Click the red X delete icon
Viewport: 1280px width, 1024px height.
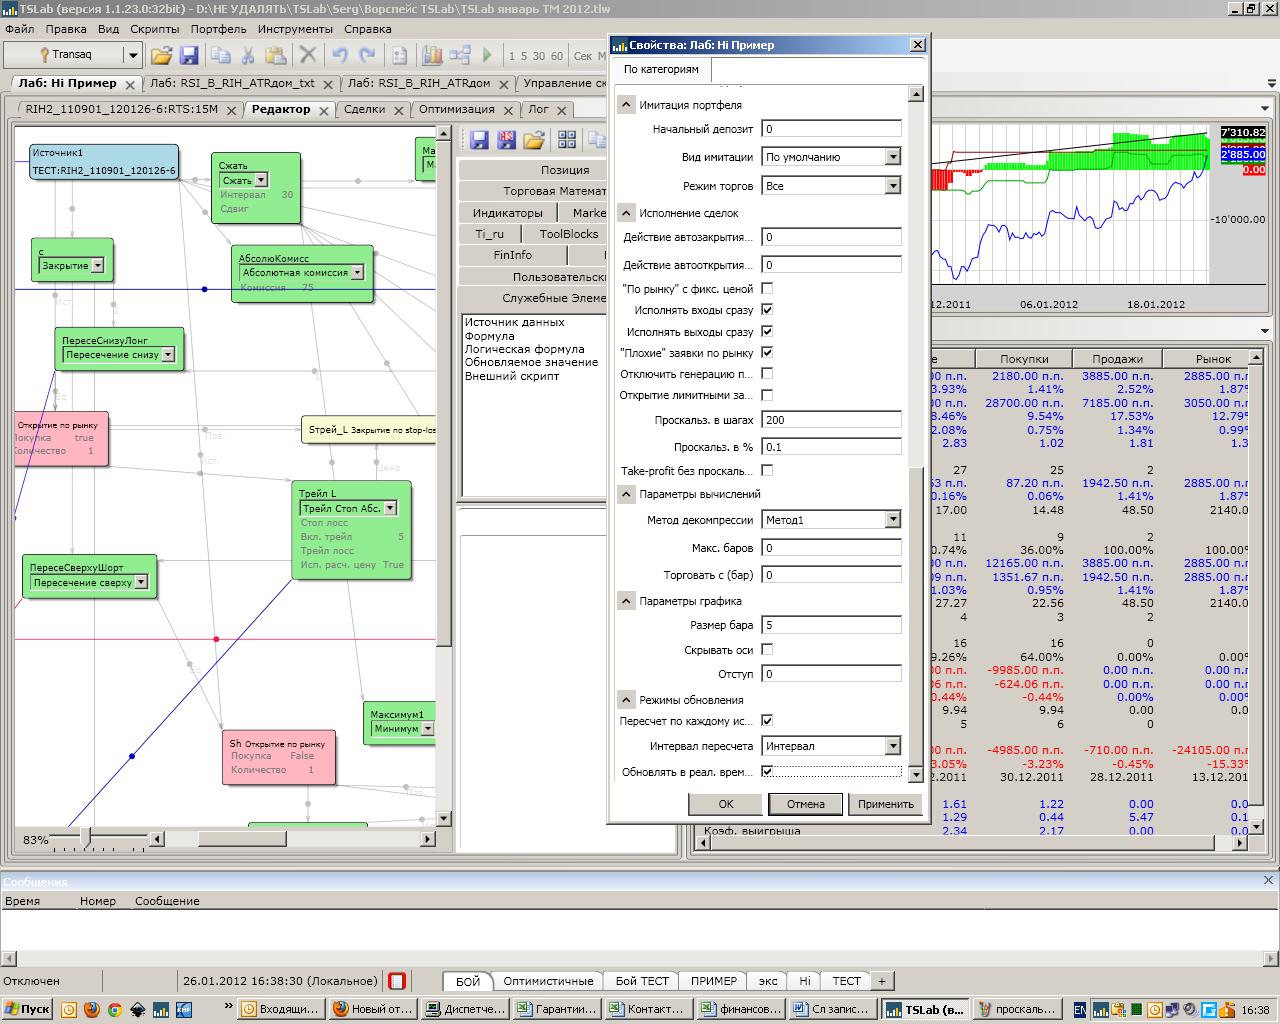tap(308, 55)
